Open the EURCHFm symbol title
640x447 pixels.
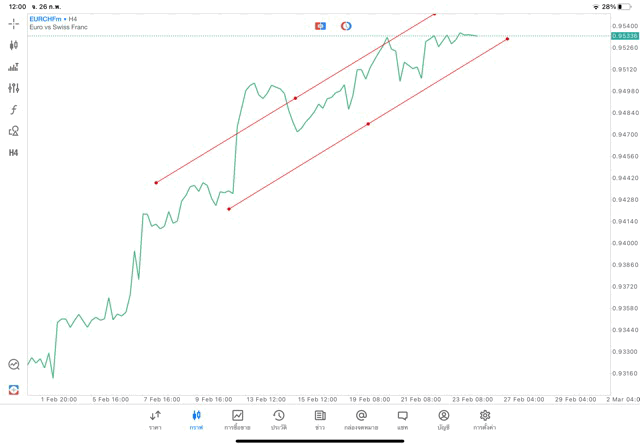(x=46, y=18)
